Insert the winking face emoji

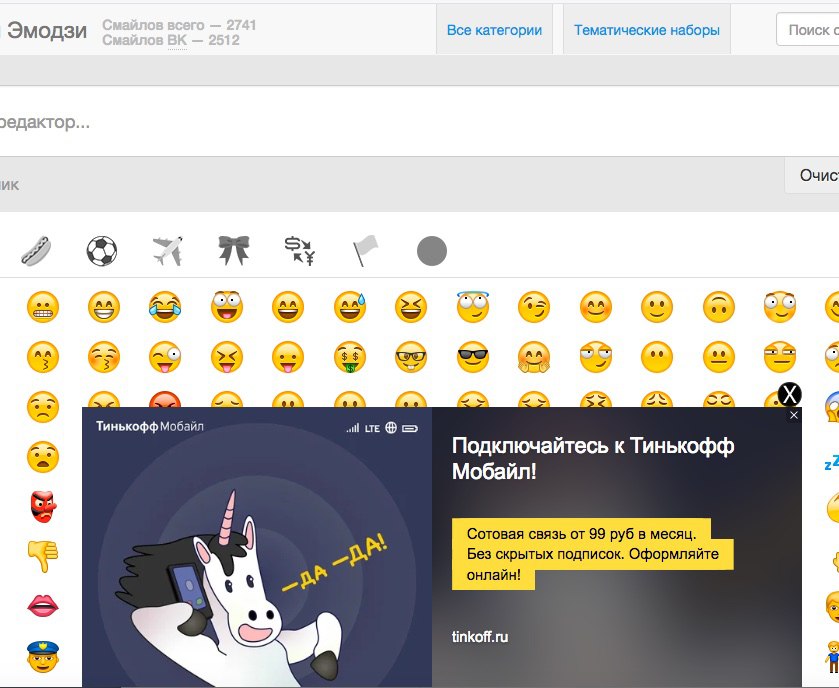tap(534, 307)
